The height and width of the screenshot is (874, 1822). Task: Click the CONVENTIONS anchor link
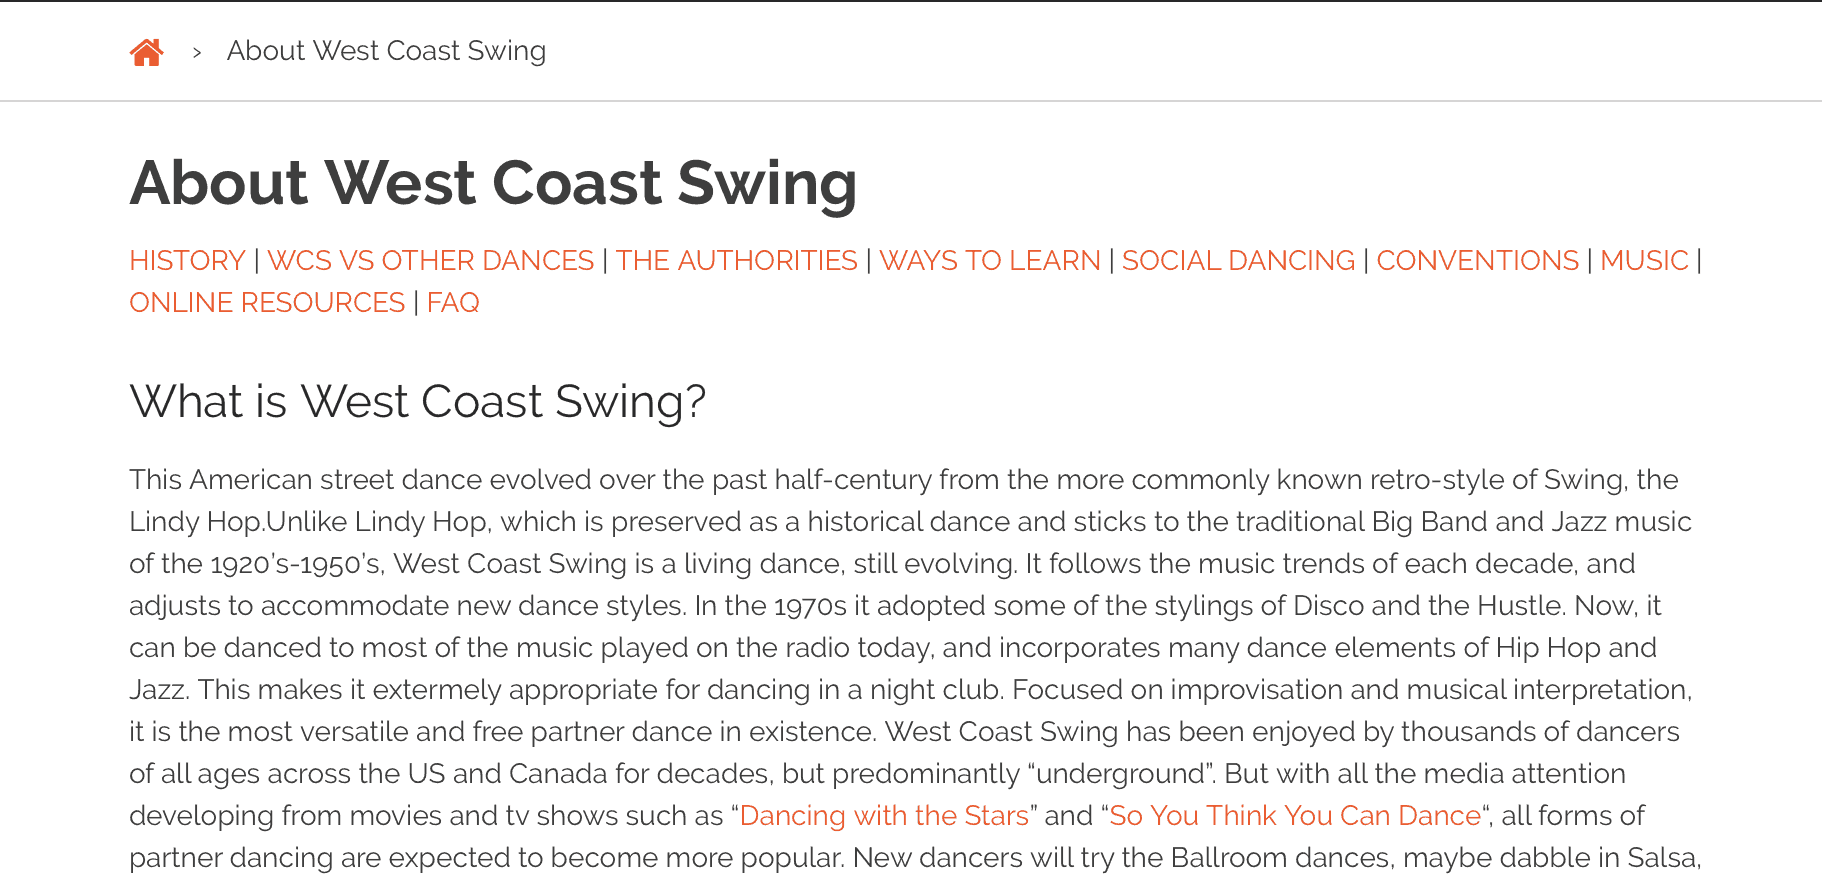(1477, 260)
